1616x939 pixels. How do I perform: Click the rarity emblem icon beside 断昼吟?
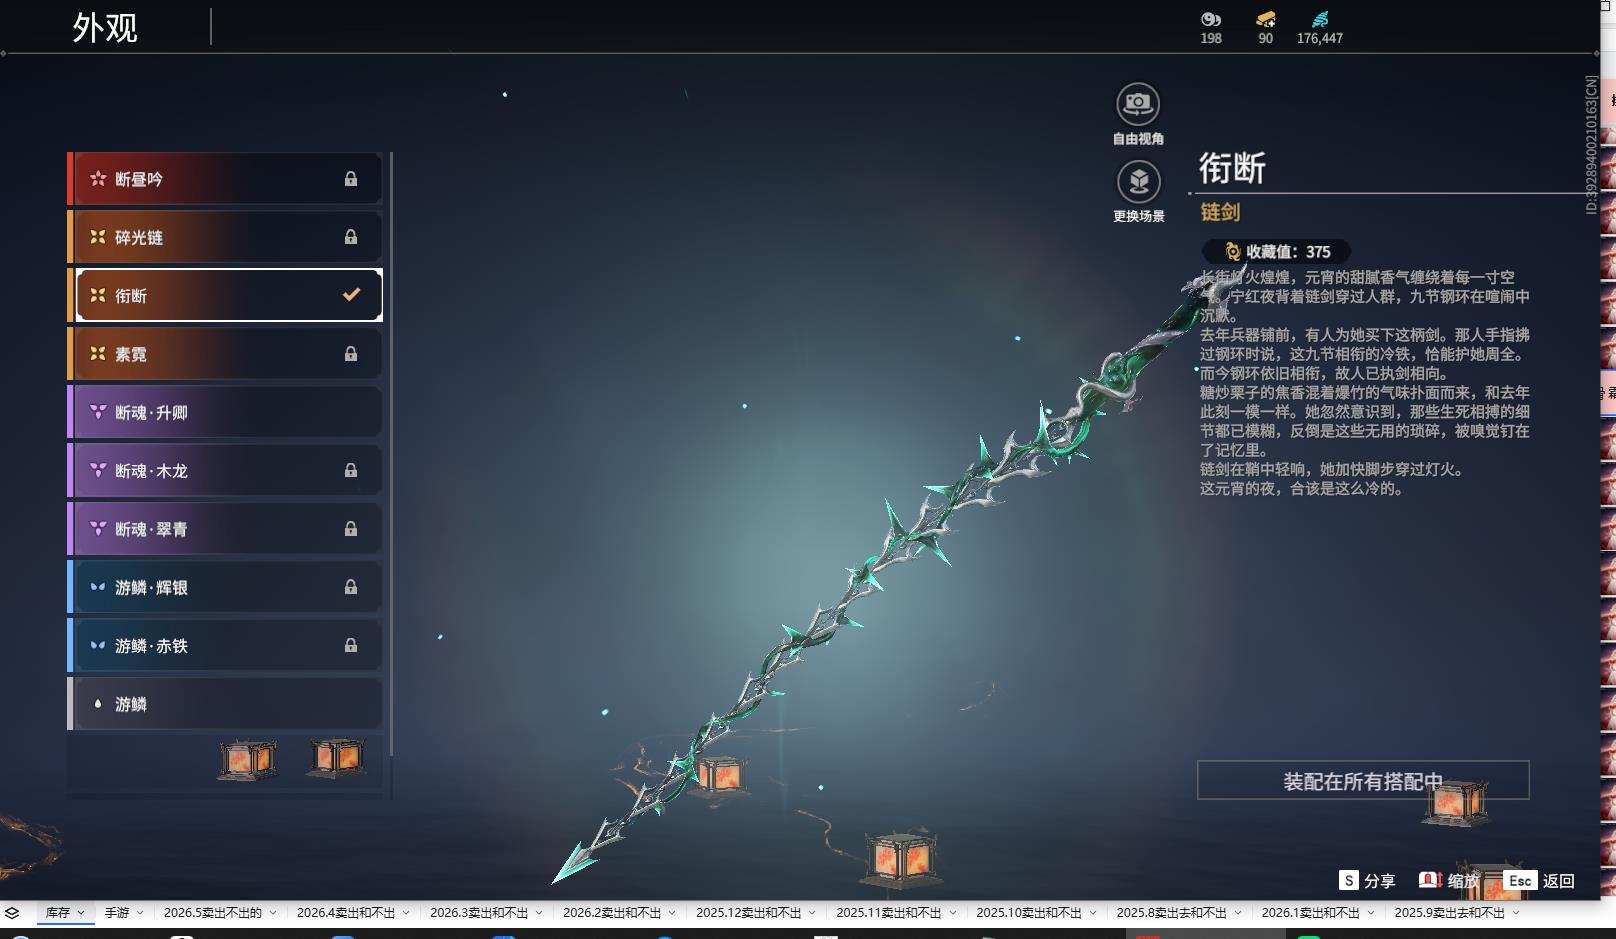(x=98, y=179)
